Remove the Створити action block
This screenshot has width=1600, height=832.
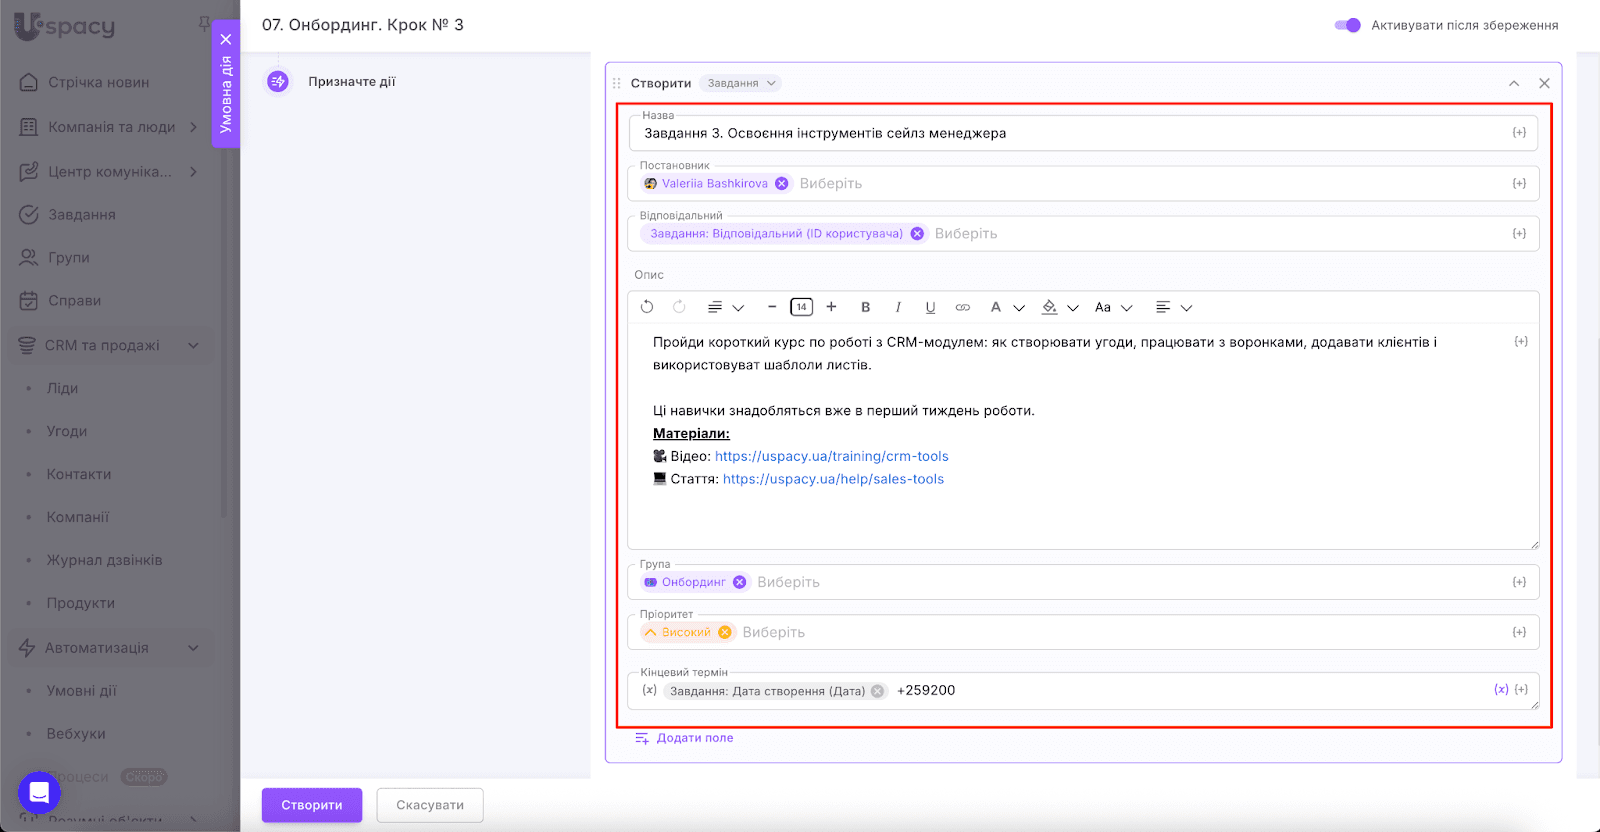1544,83
